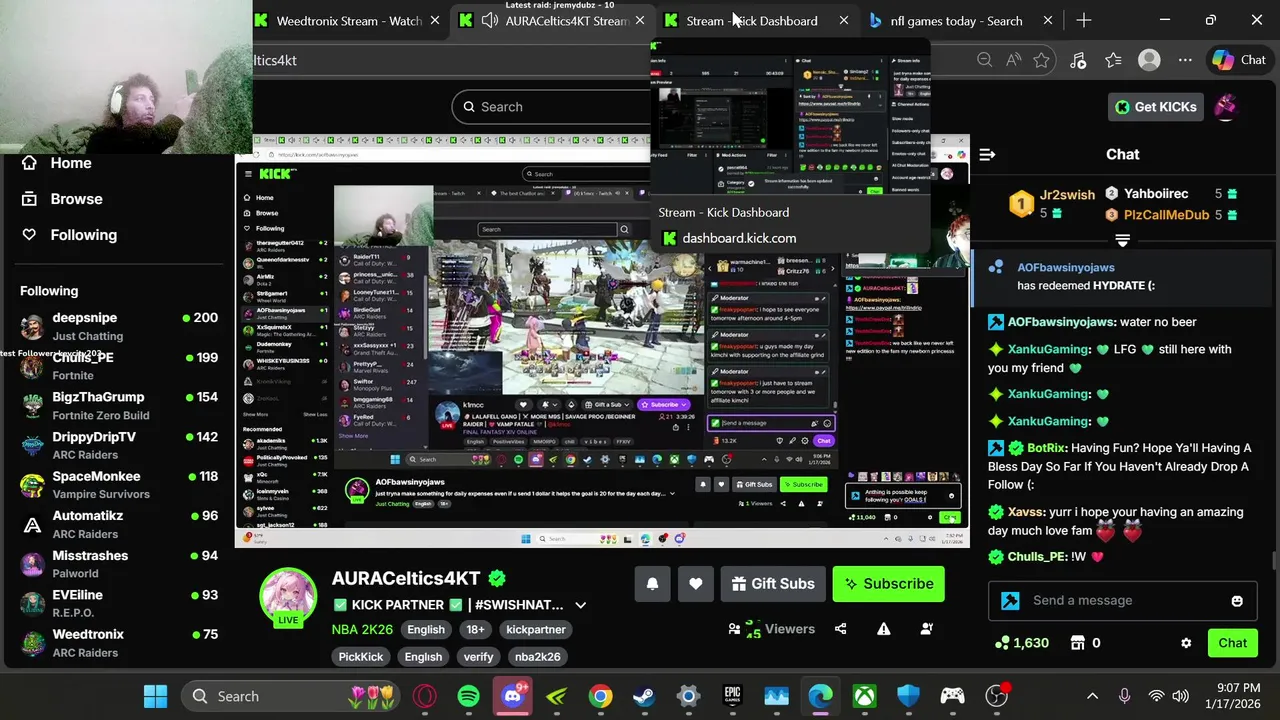The image size is (1280, 720).
Task: Toggle notification bell for AURACeltics4KT
Action: pyautogui.click(x=652, y=584)
